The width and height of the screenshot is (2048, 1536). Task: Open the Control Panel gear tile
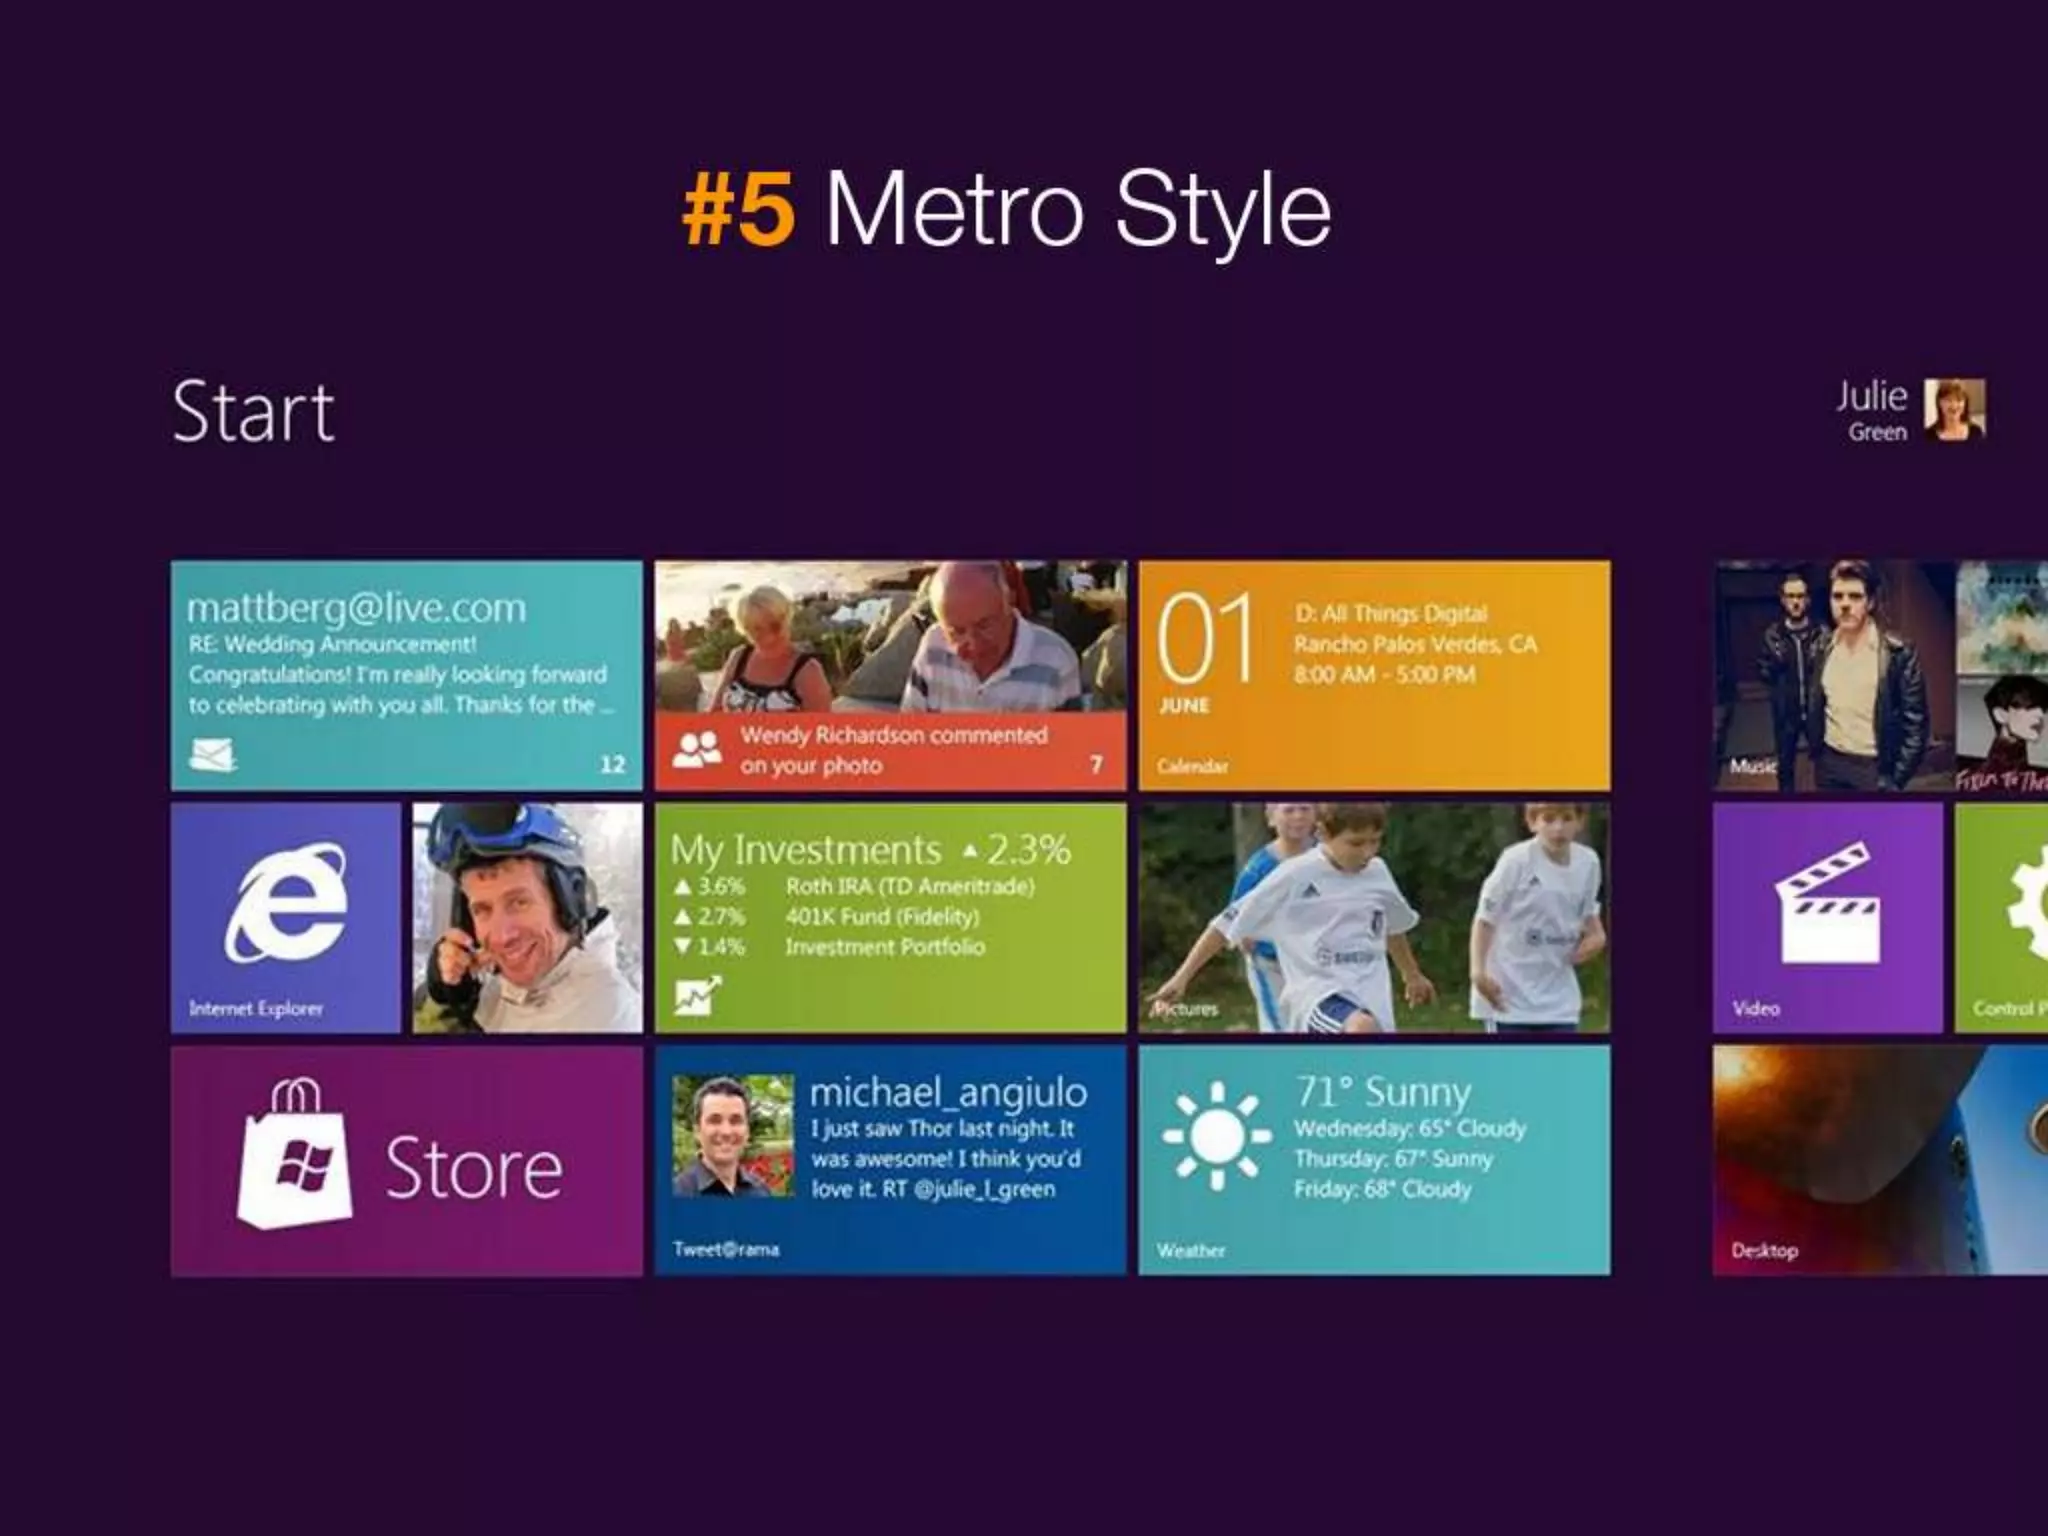pos(2003,917)
